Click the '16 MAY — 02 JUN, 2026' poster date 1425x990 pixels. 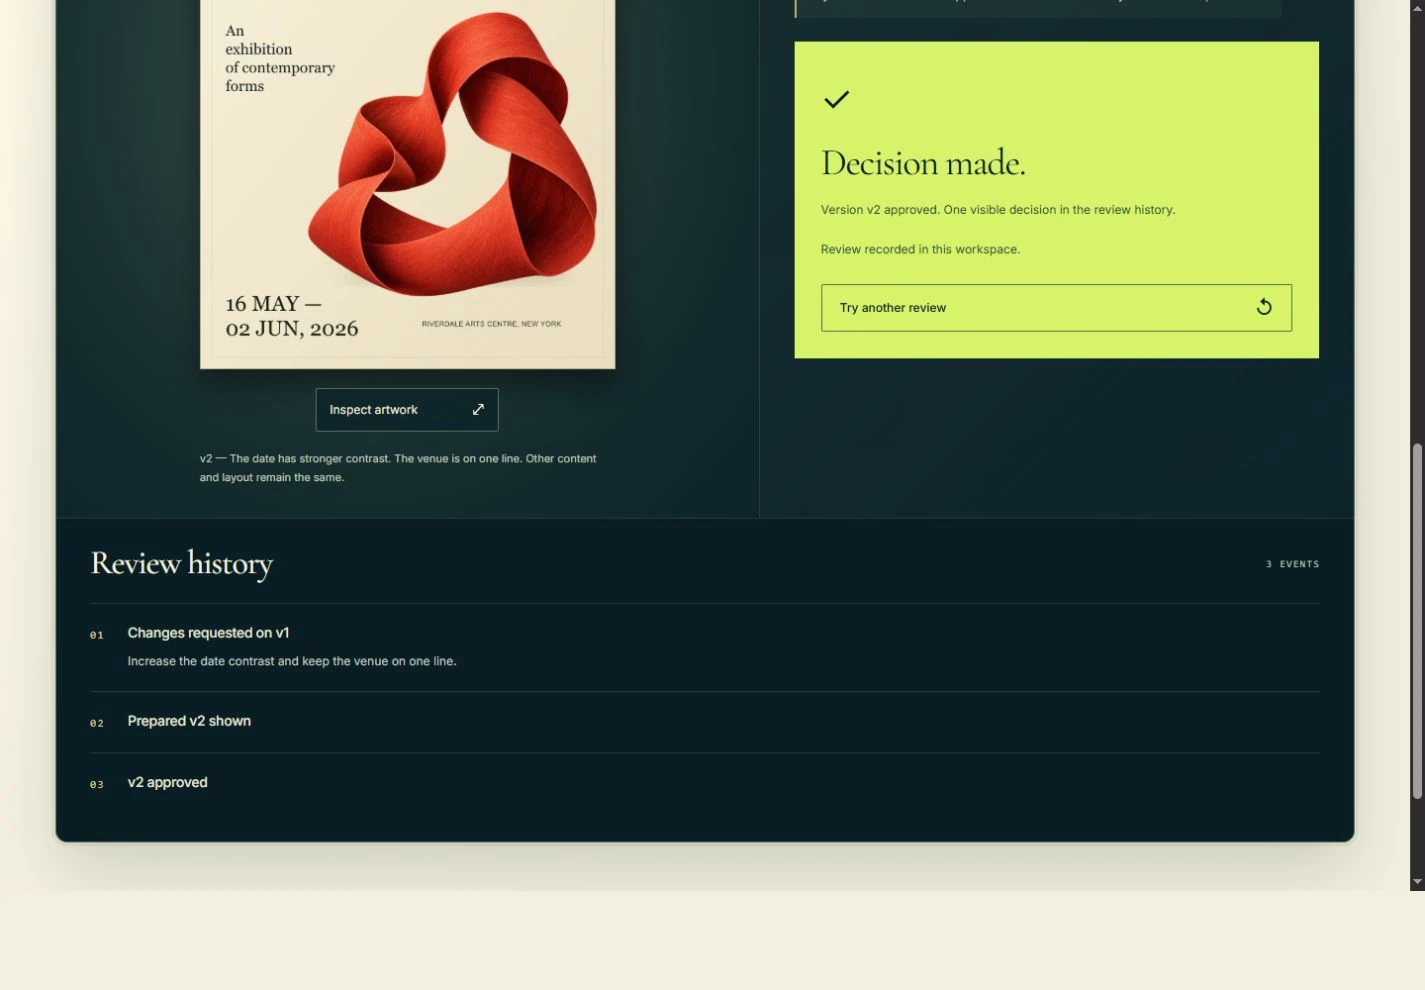click(291, 316)
